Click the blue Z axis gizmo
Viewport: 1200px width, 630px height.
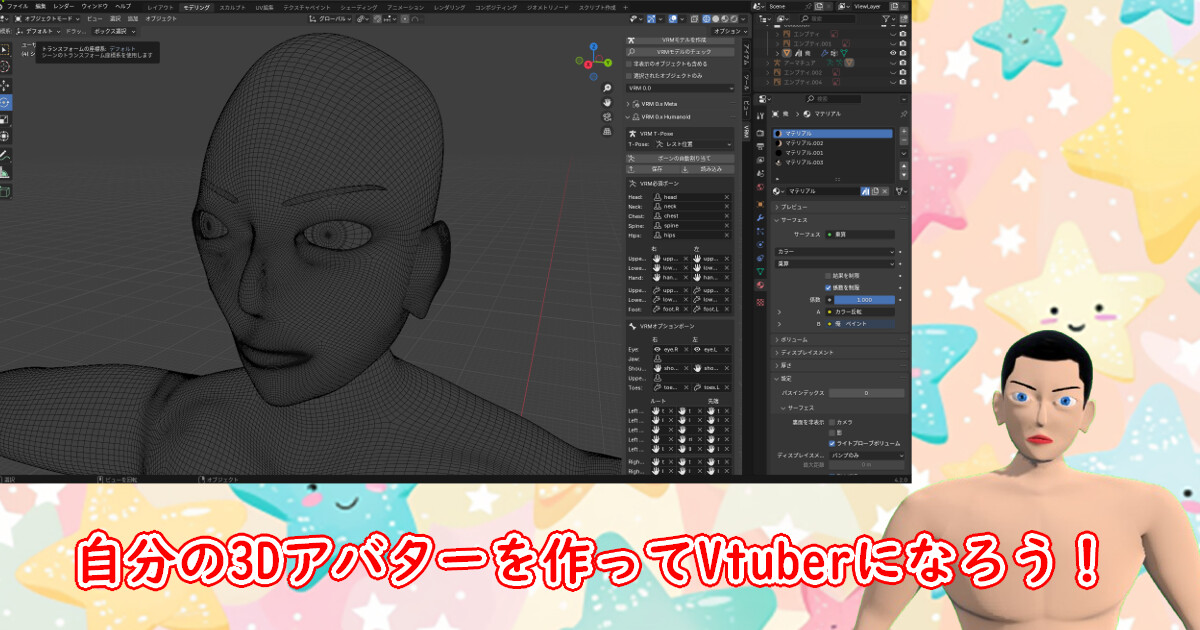click(593, 47)
